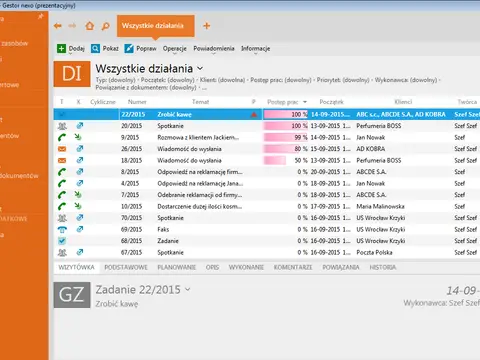The width and height of the screenshot is (480, 360).
Task: Open the WYKONANIE tab
Action: point(246,267)
